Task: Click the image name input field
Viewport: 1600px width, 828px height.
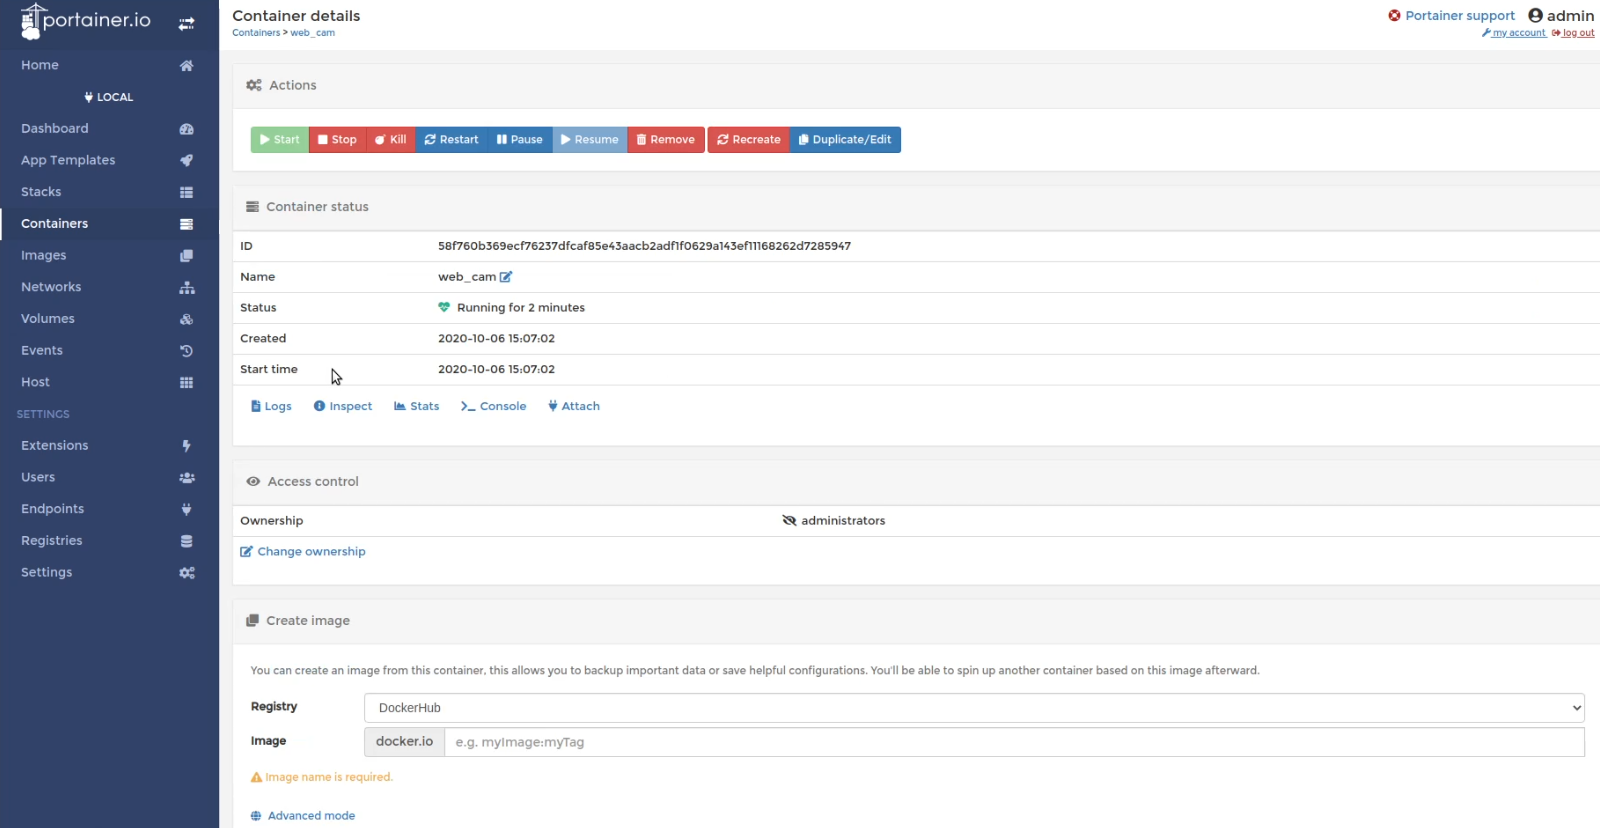Action: coord(1014,742)
